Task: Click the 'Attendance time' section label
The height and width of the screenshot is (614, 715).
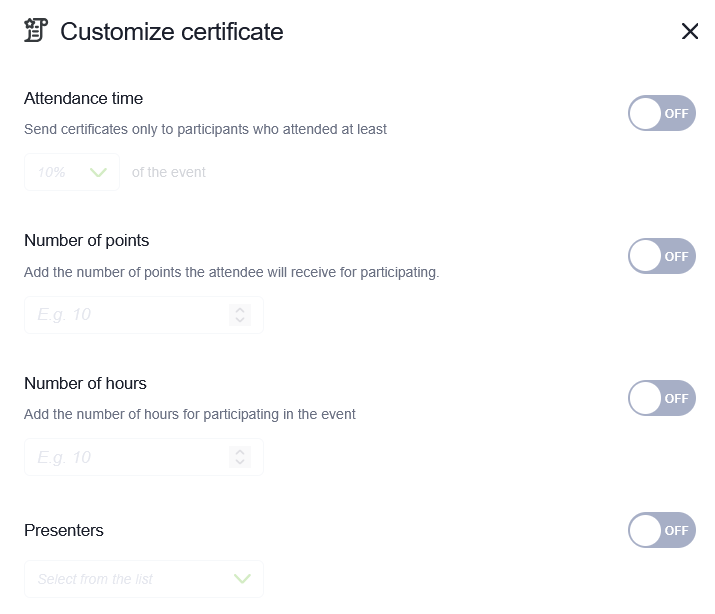Action: point(83,98)
